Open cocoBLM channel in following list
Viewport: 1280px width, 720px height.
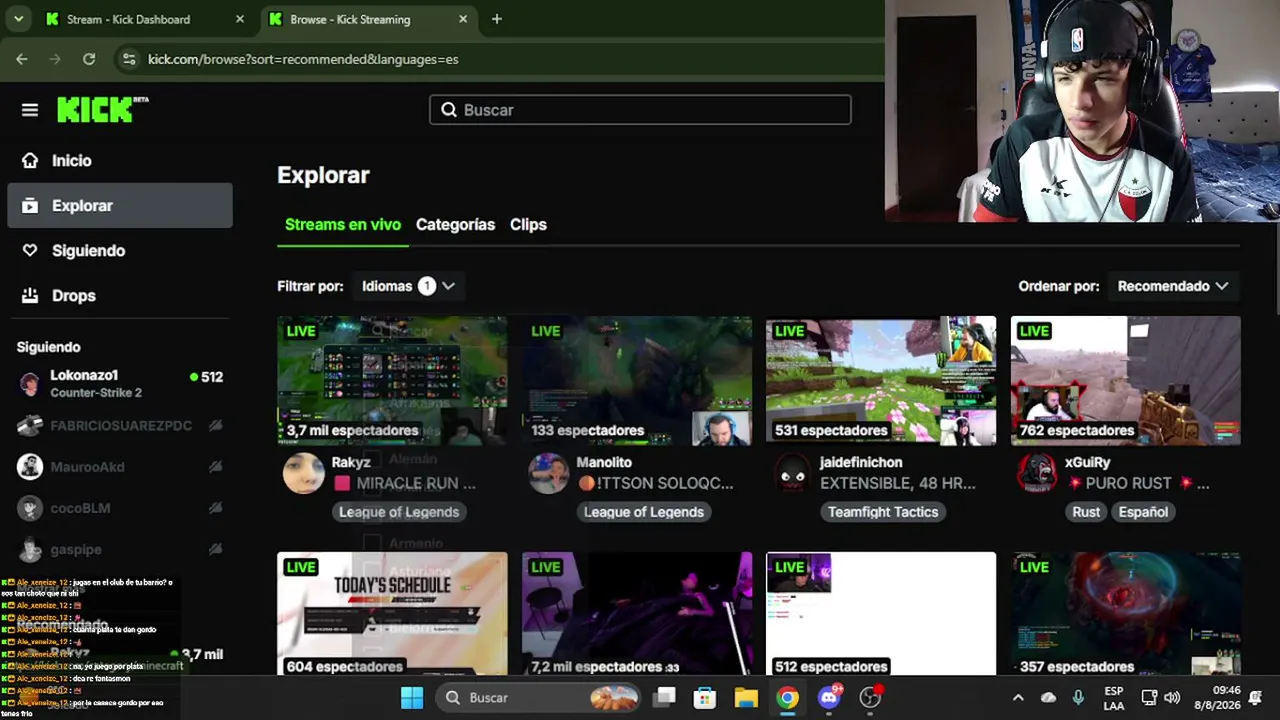tap(120, 507)
